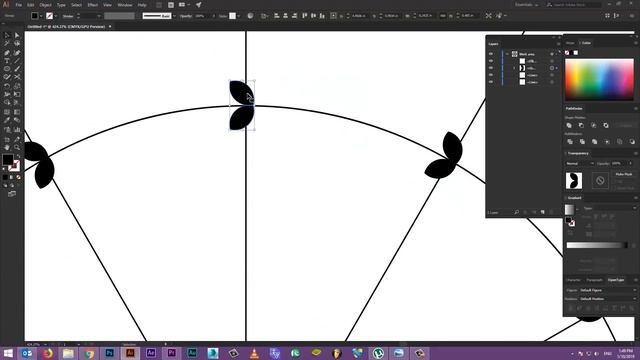Screen dimensions: 640x360
Task: Click the Divide pathfinder icon
Action: click(570, 142)
